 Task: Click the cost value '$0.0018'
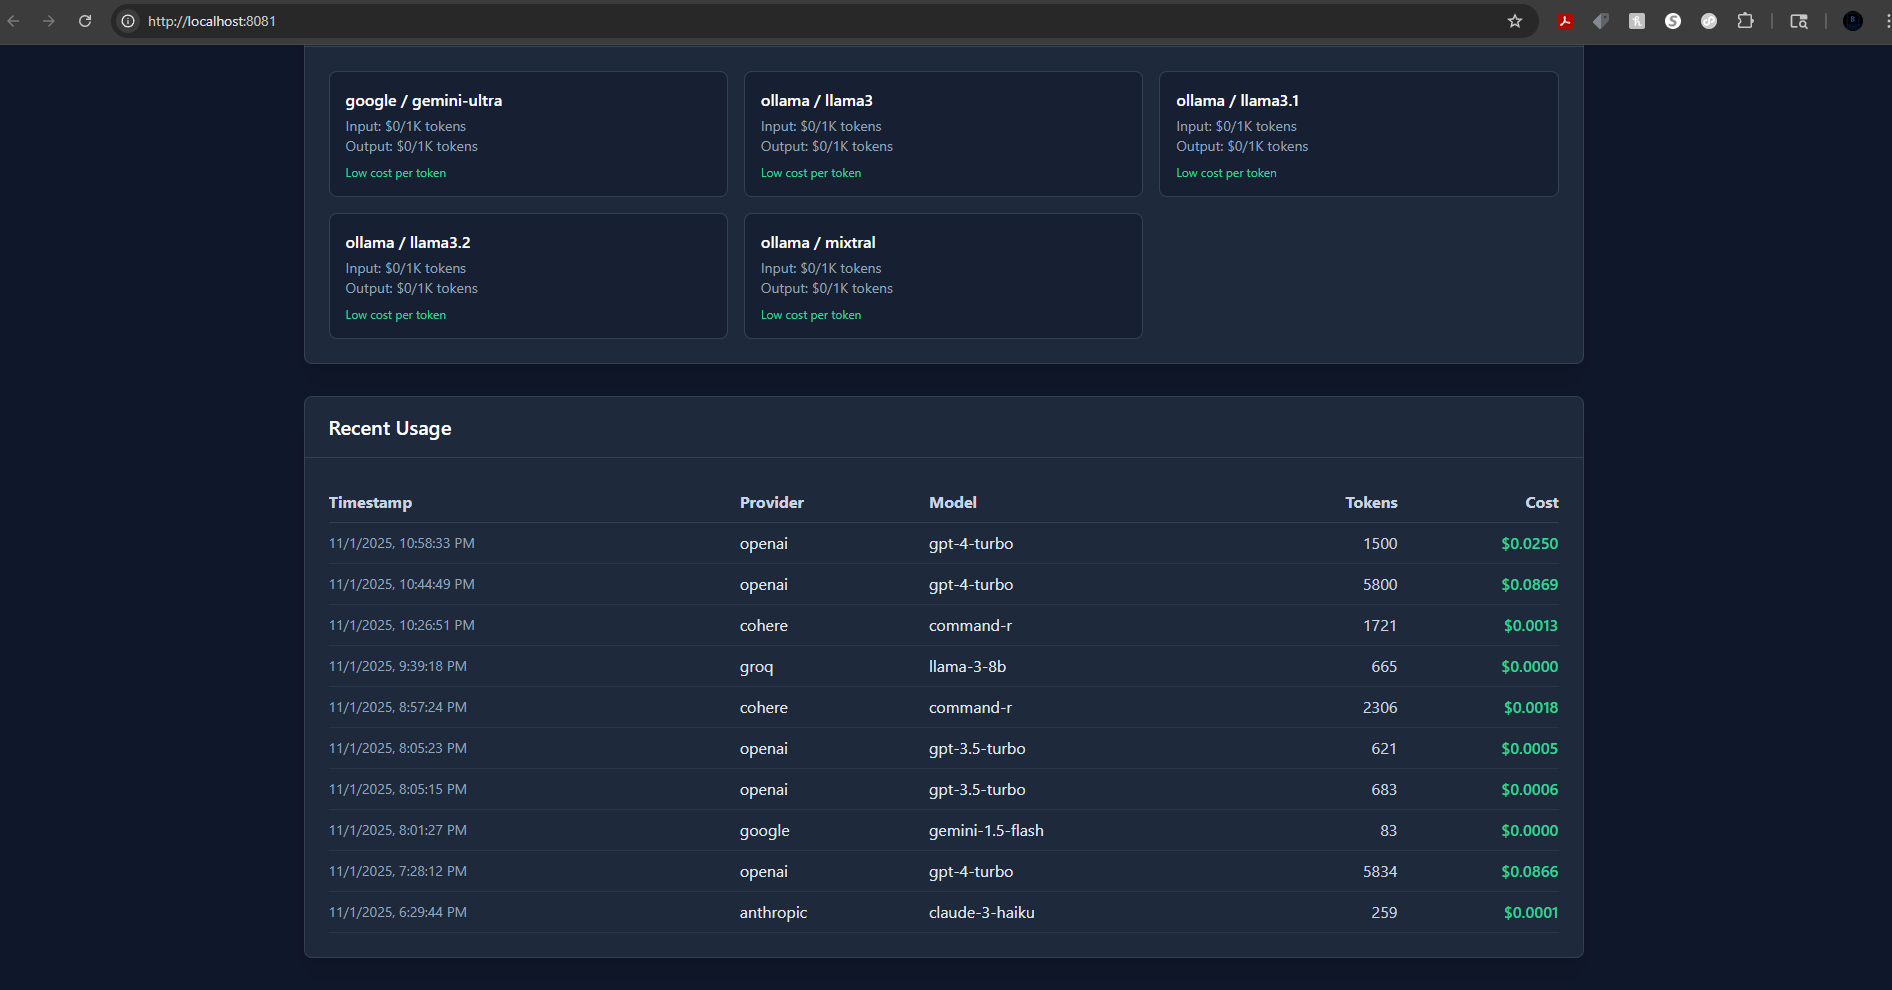pyautogui.click(x=1531, y=708)
